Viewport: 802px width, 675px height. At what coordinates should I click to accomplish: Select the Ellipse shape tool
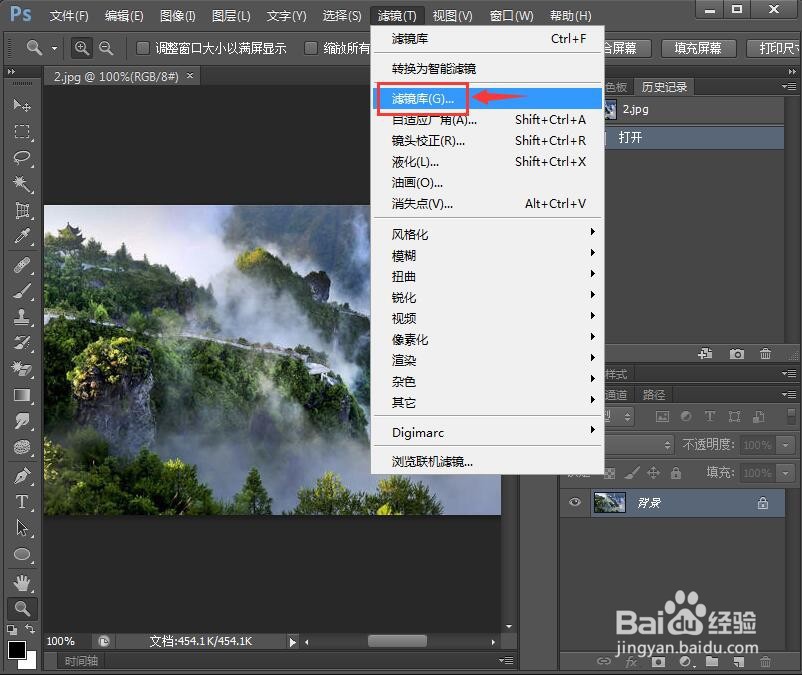click(x=21, y=554)
